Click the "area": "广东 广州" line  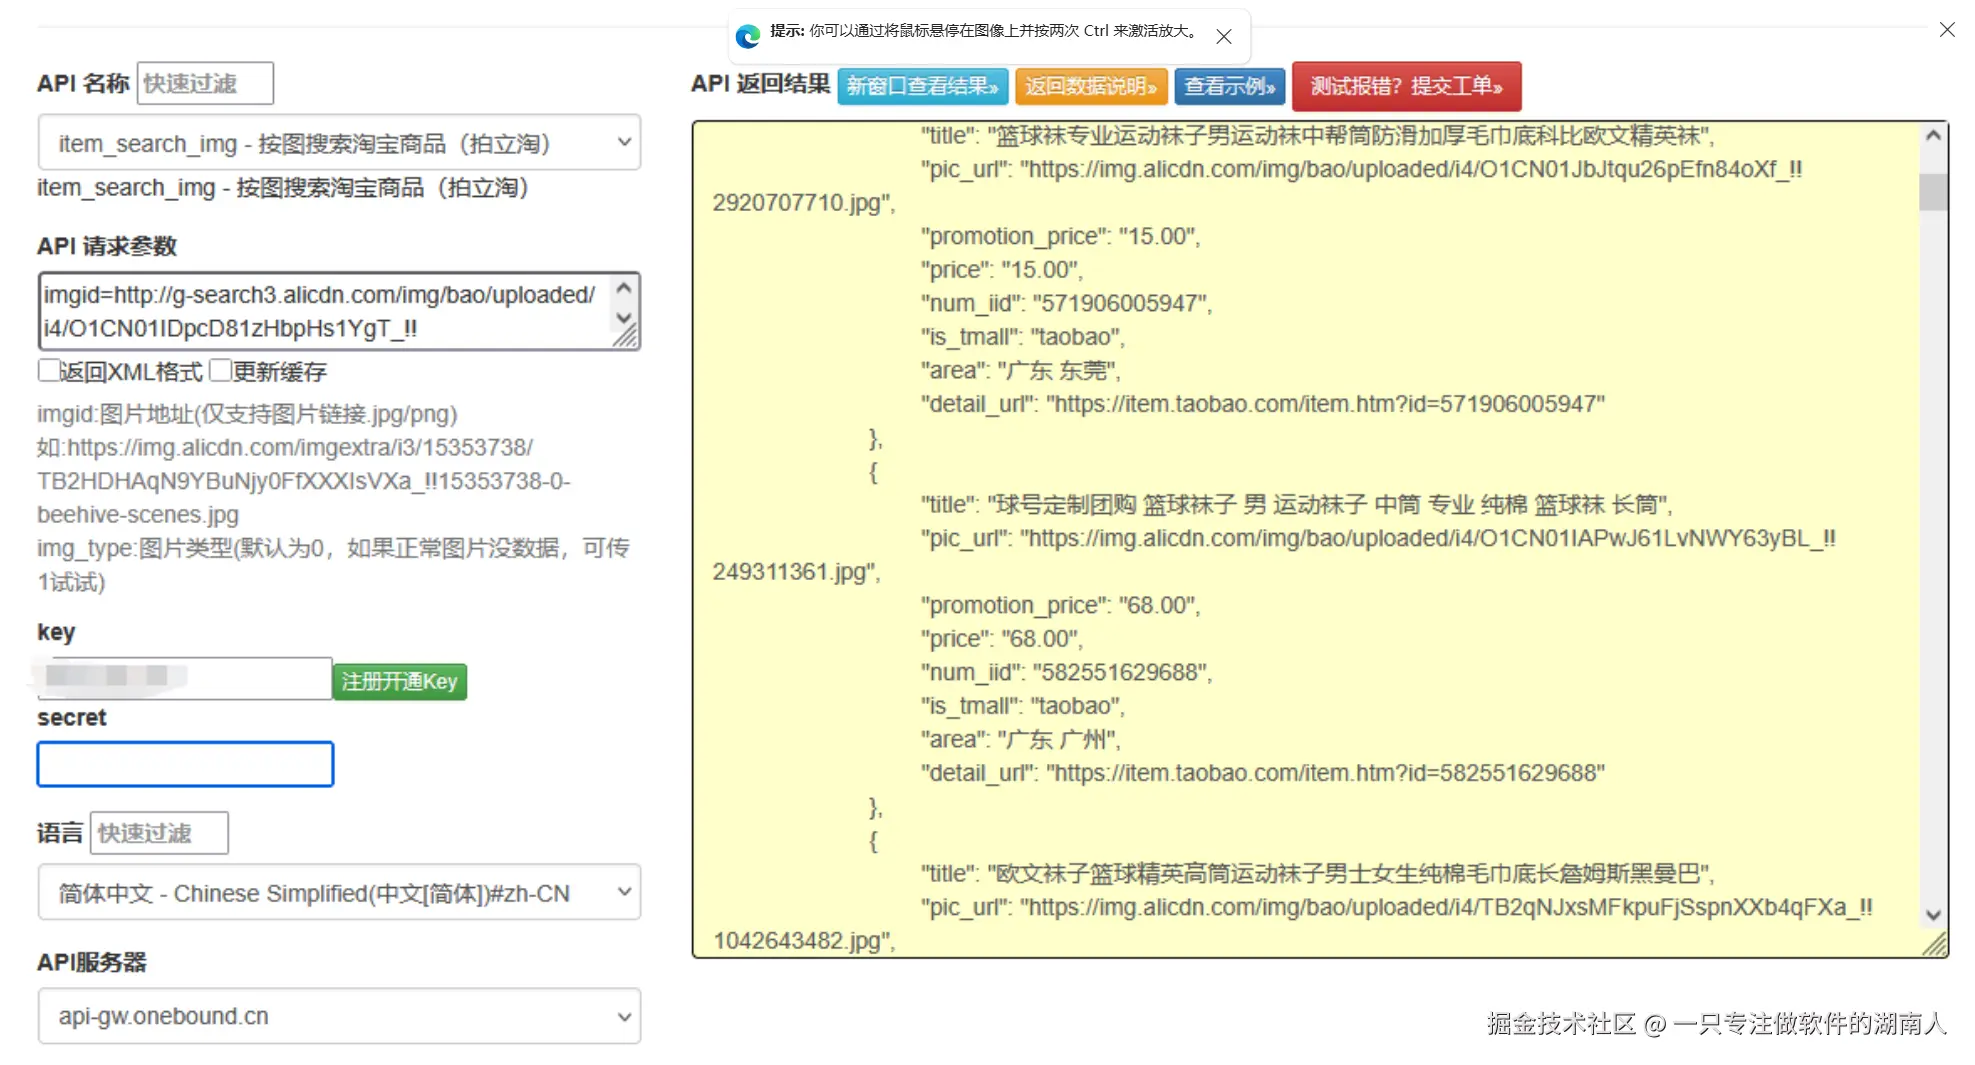pos(1021,739)
